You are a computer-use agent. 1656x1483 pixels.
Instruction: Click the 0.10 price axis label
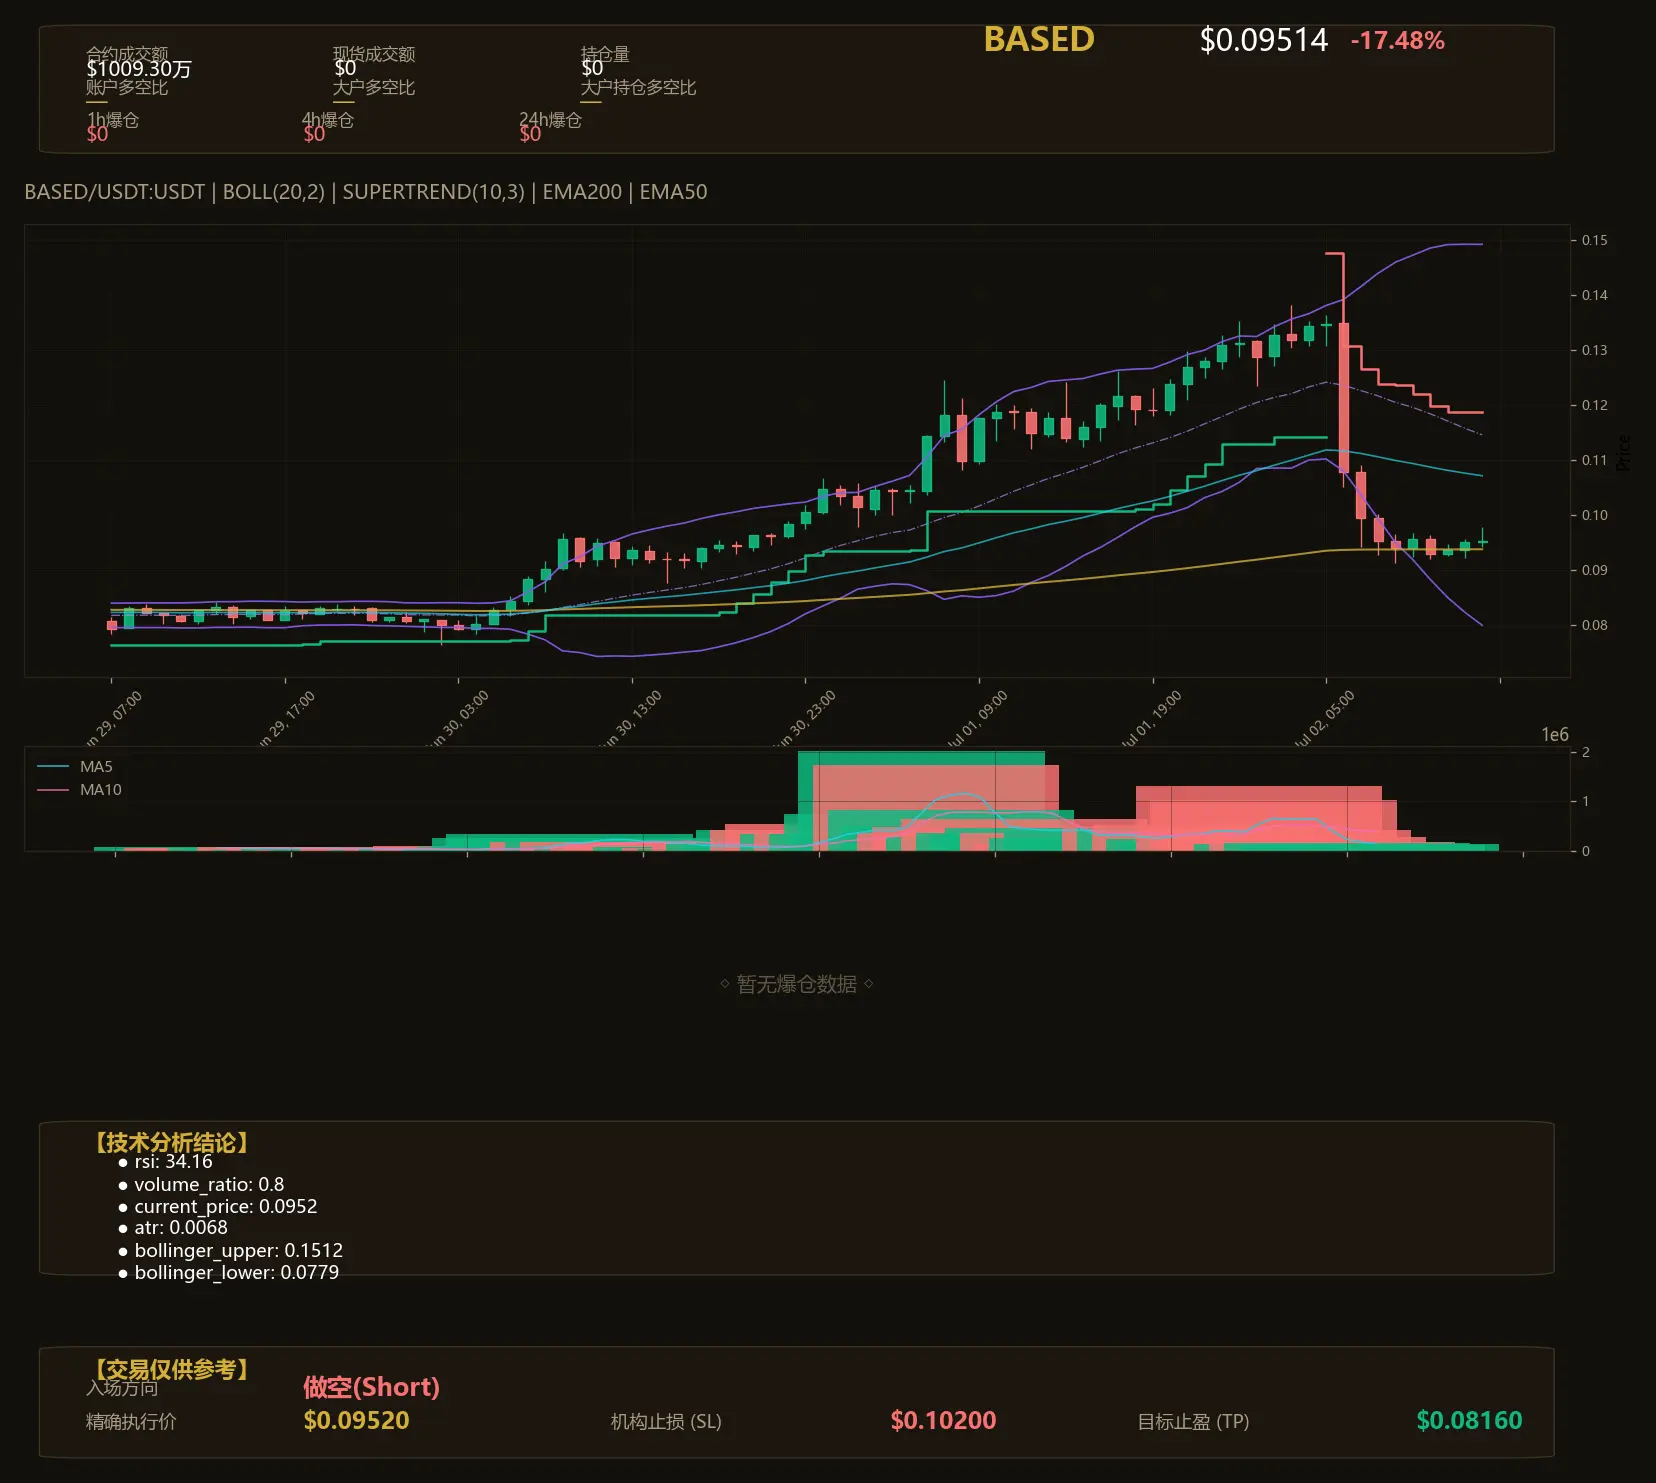click(1595, 515)
